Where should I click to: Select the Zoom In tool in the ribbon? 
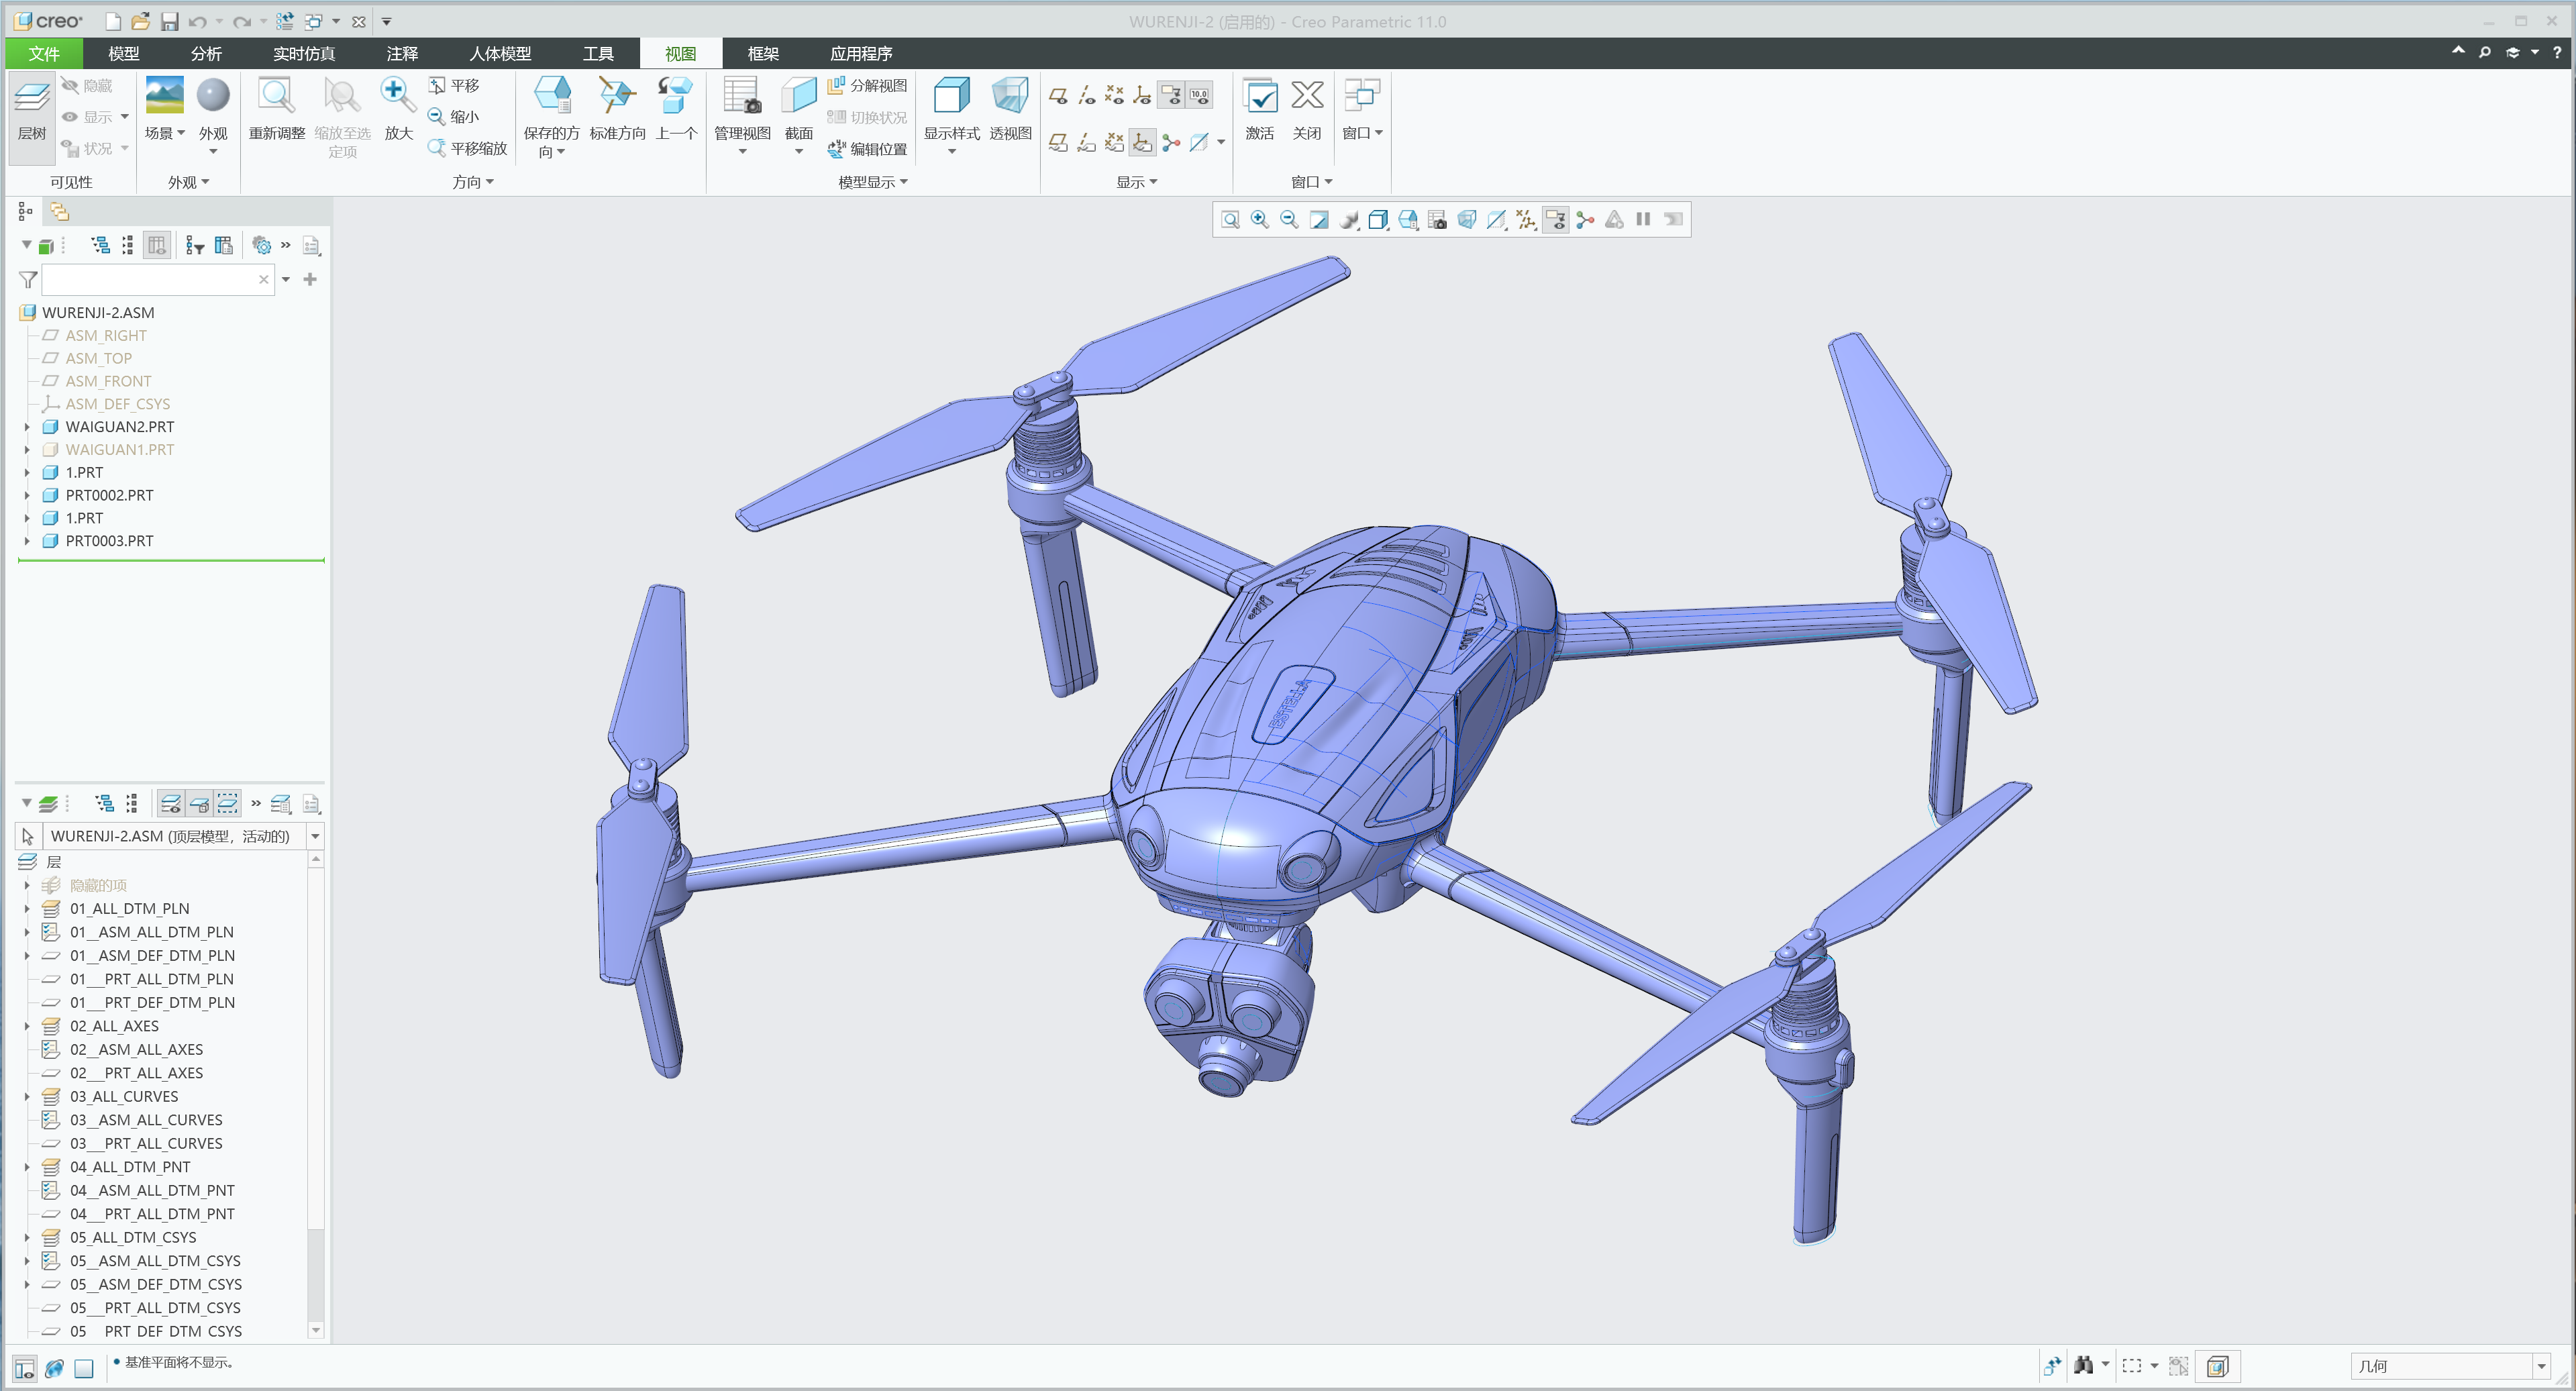tap(398, 95)
